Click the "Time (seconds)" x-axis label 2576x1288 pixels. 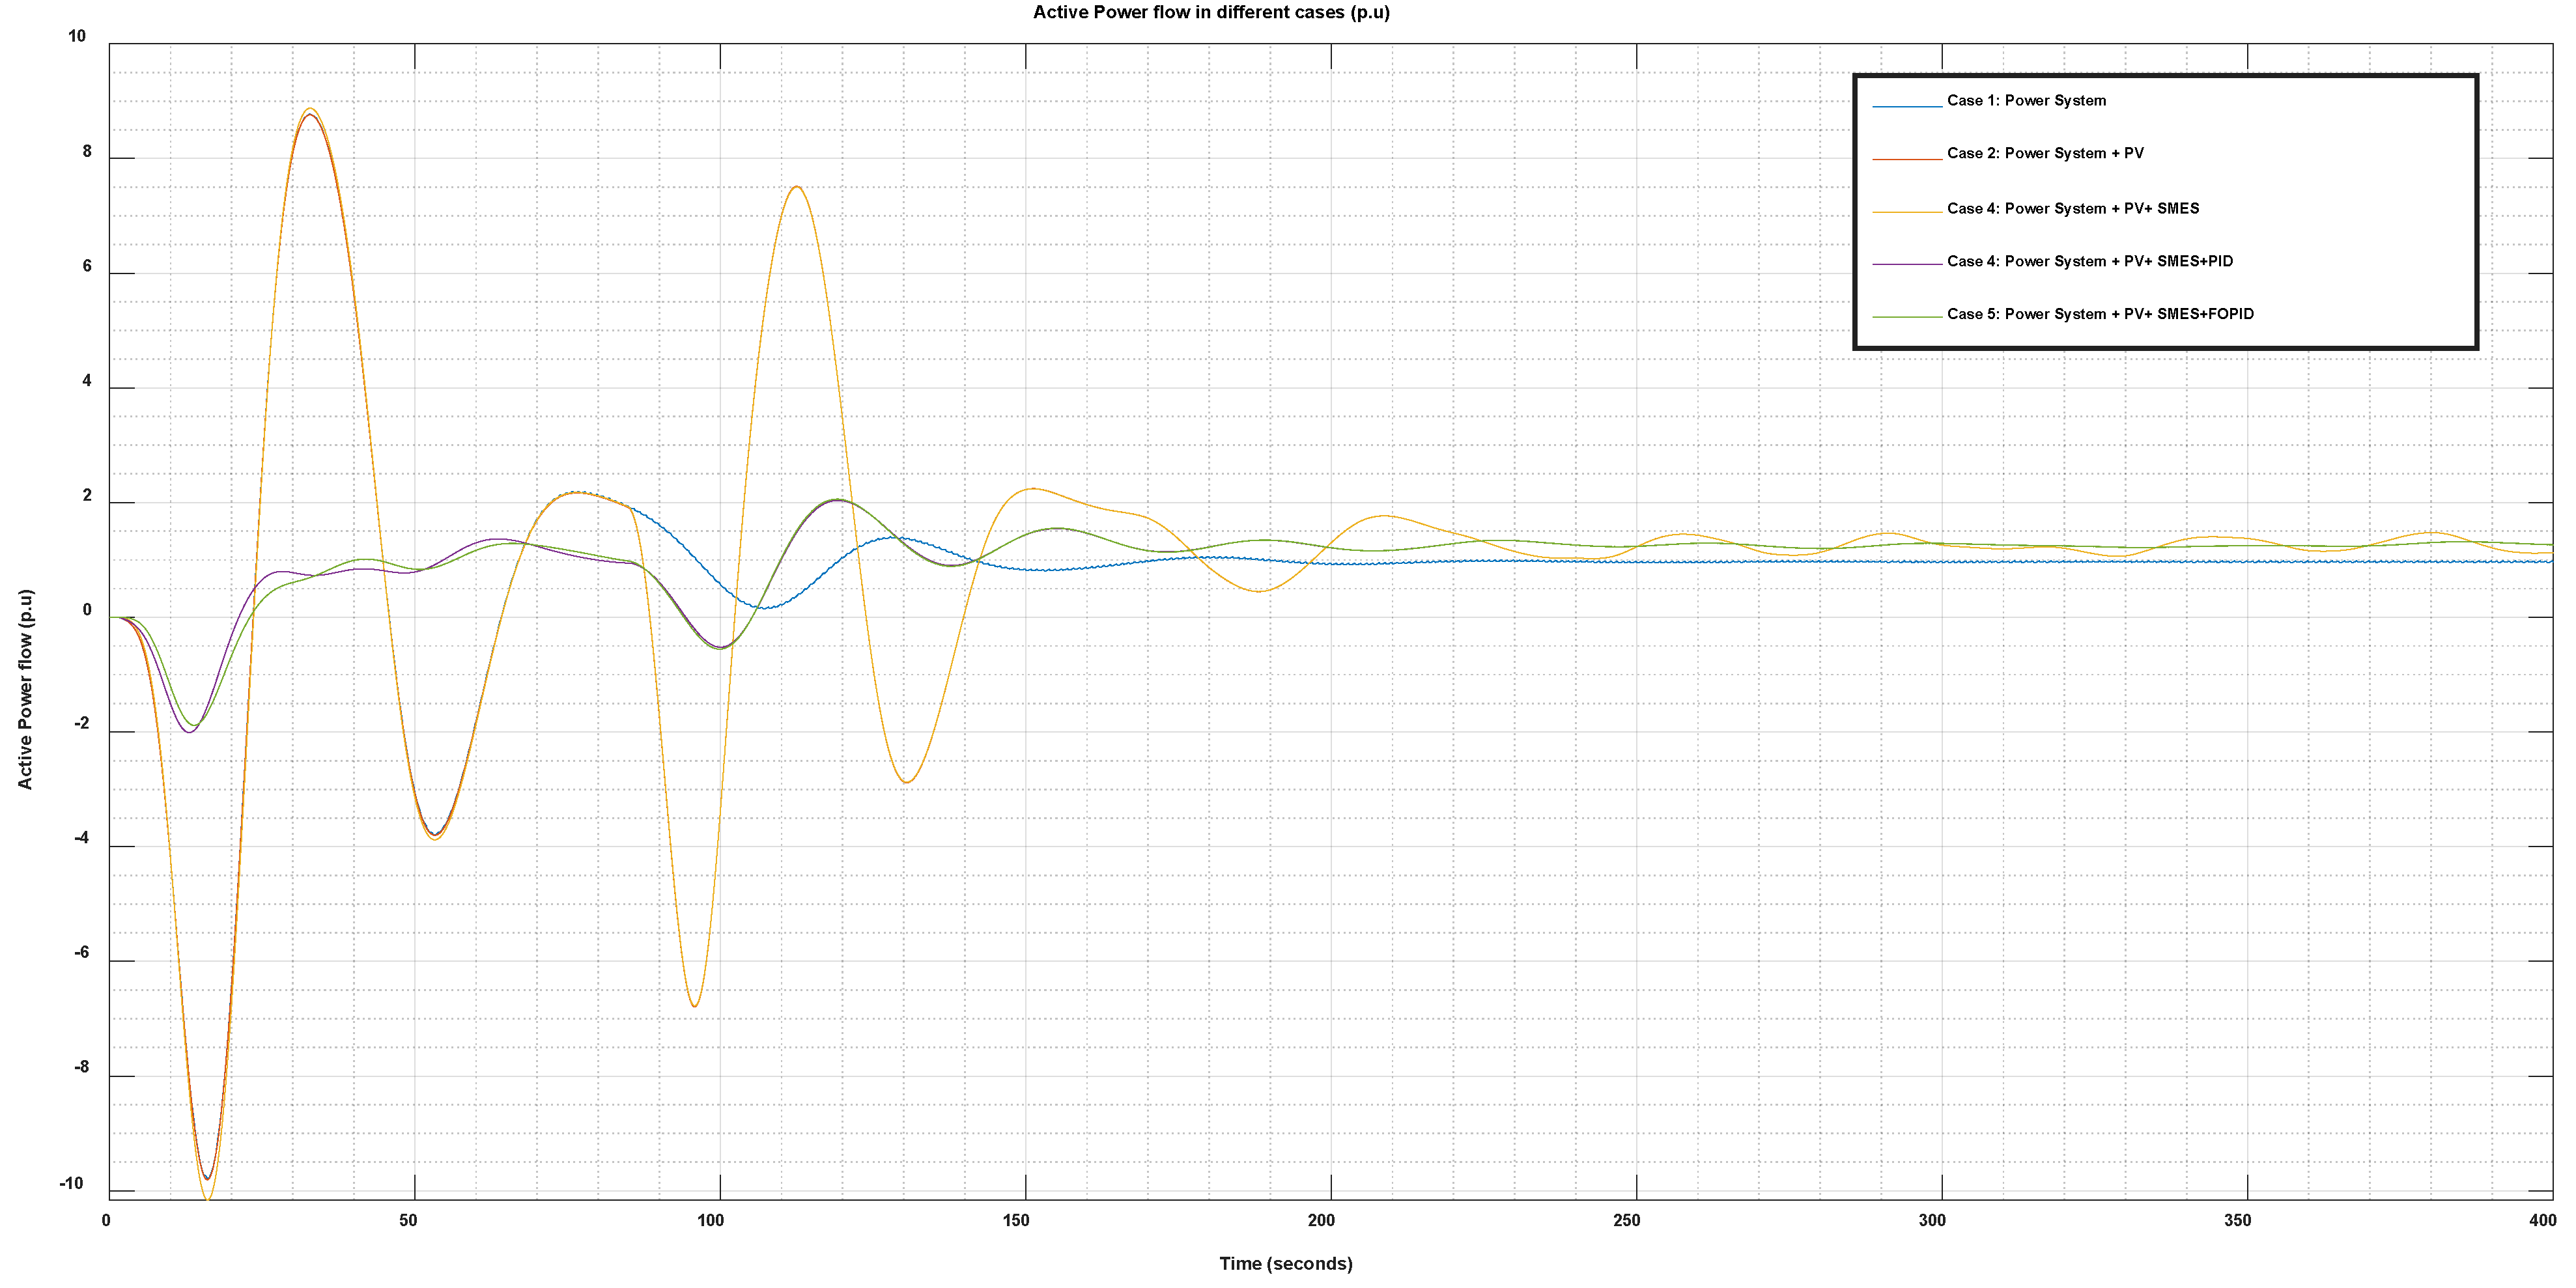pyautogui.click(x=1285, y=1263)
